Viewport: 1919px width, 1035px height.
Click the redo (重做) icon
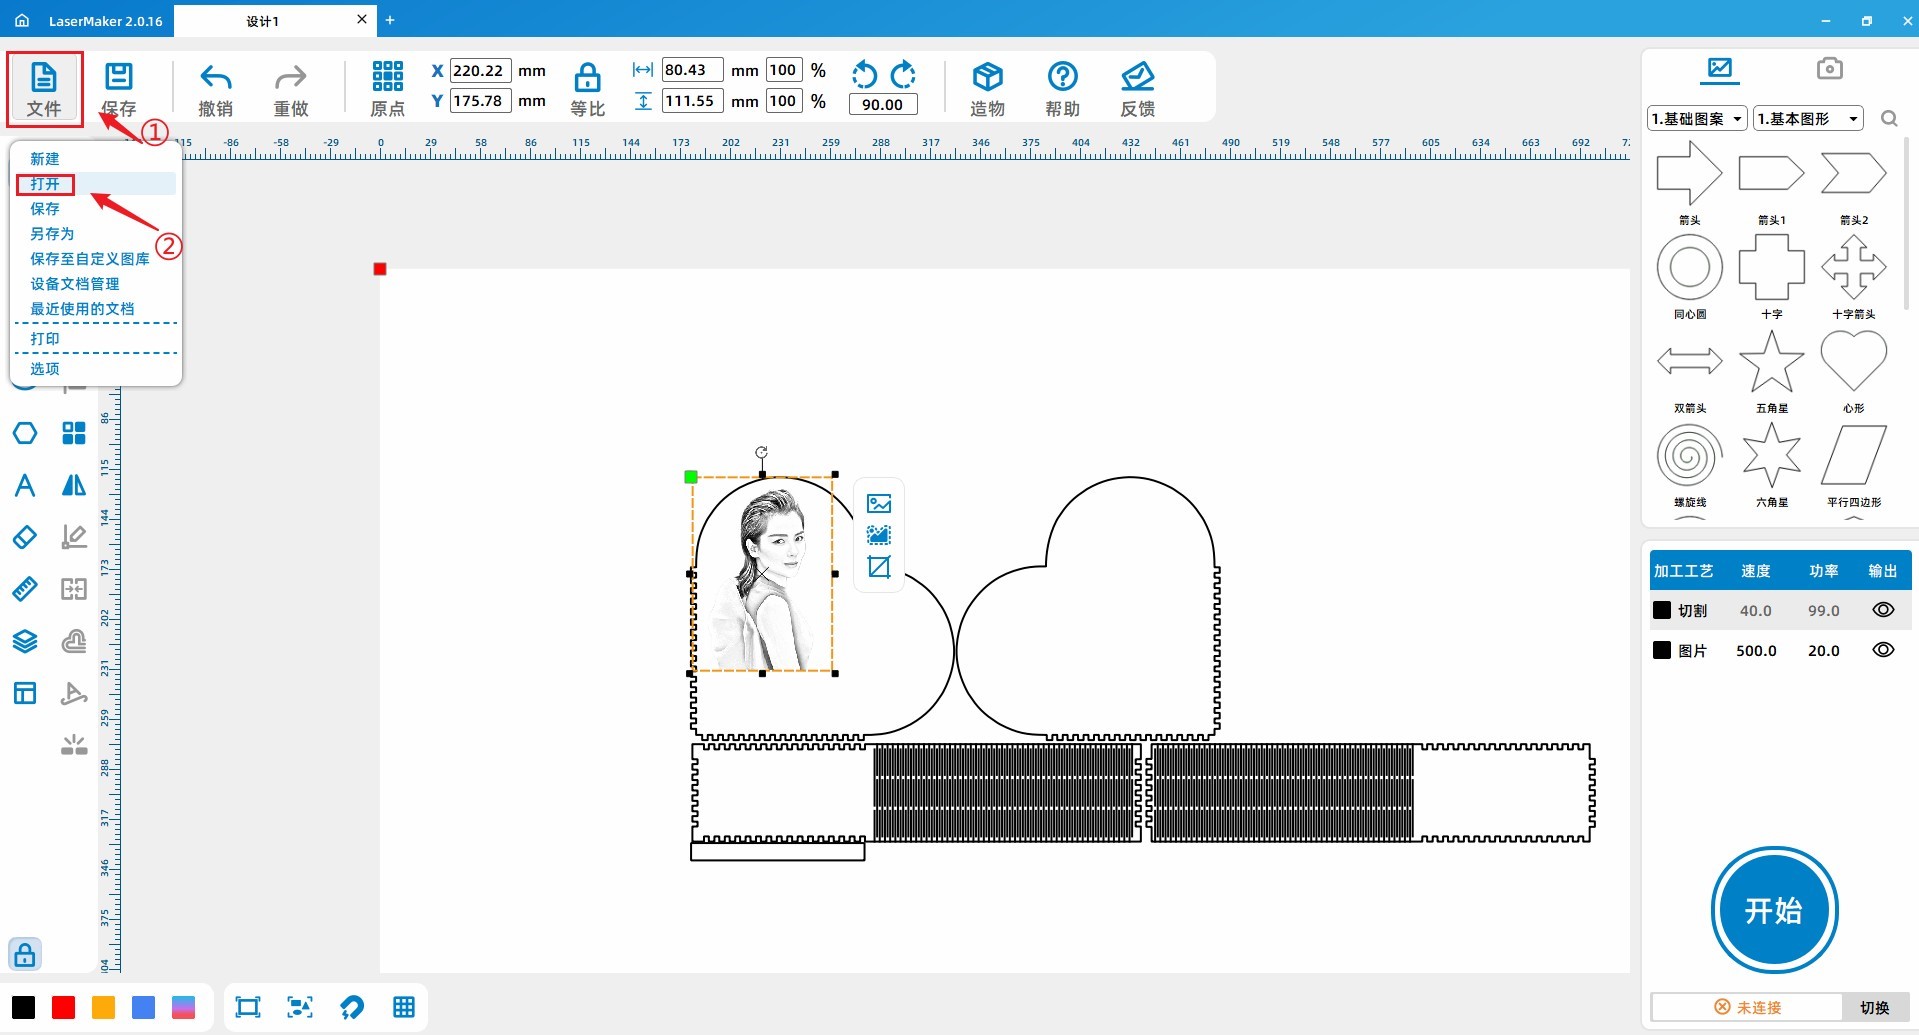click(291, 77)
